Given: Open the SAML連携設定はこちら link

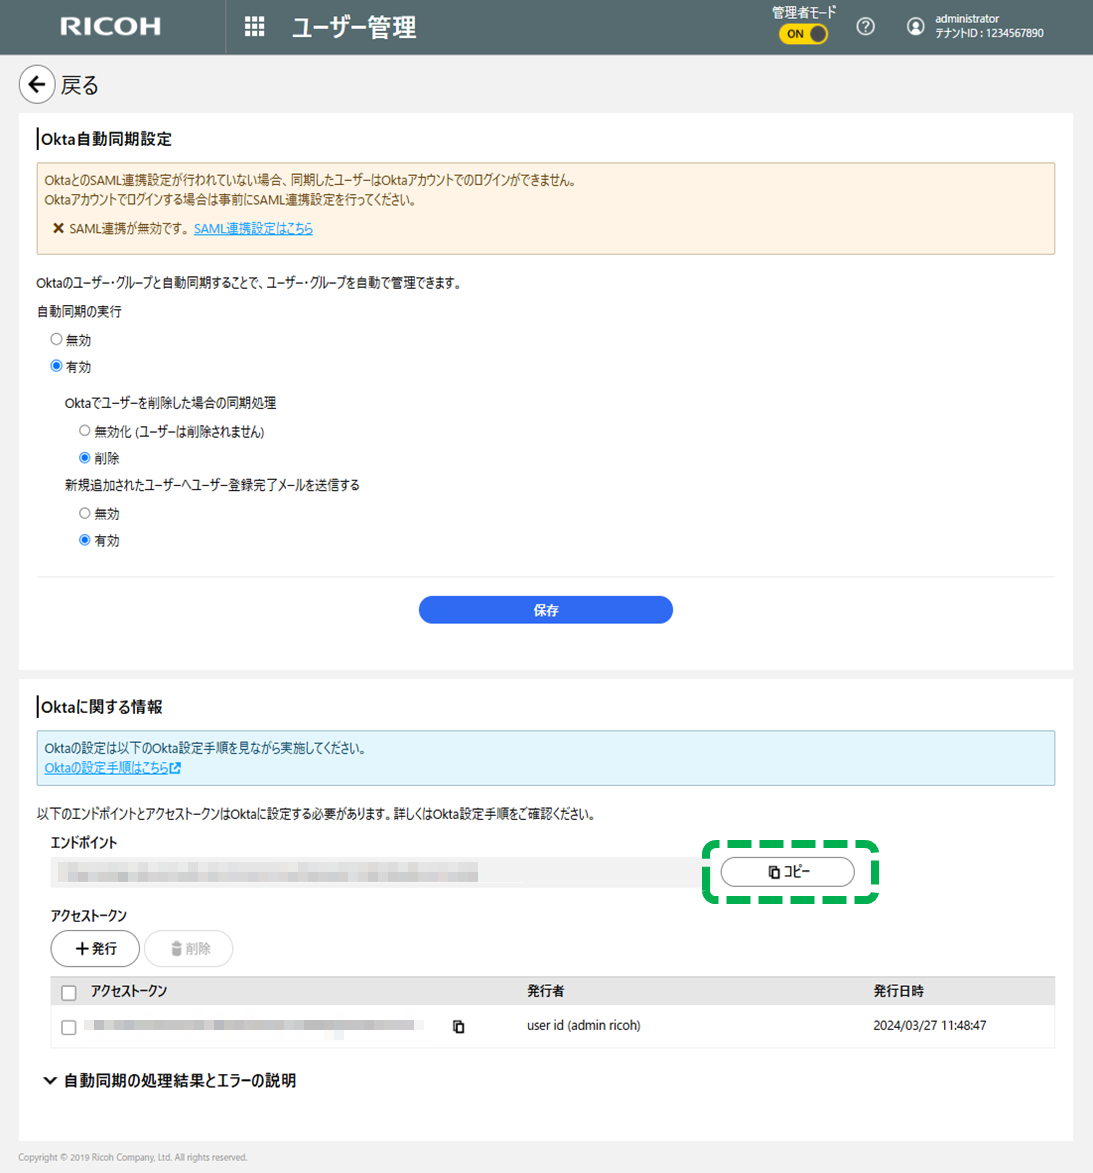Looking at the screenshot, I should (254, 229).
